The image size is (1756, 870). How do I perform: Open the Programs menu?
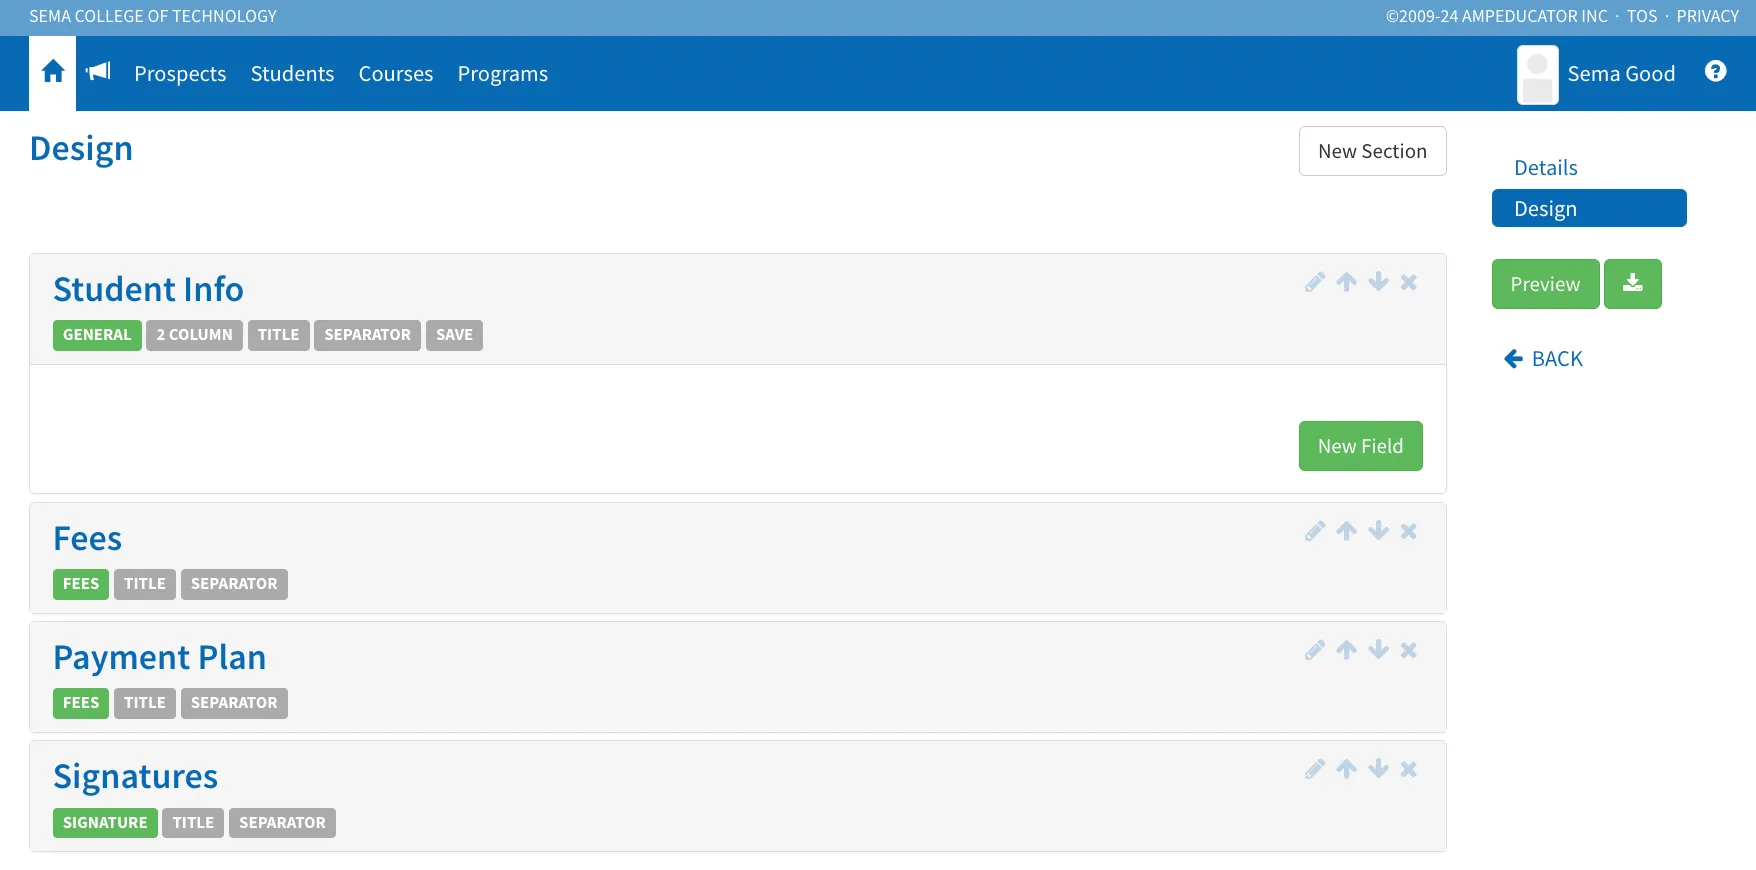[x=503, y=74]
